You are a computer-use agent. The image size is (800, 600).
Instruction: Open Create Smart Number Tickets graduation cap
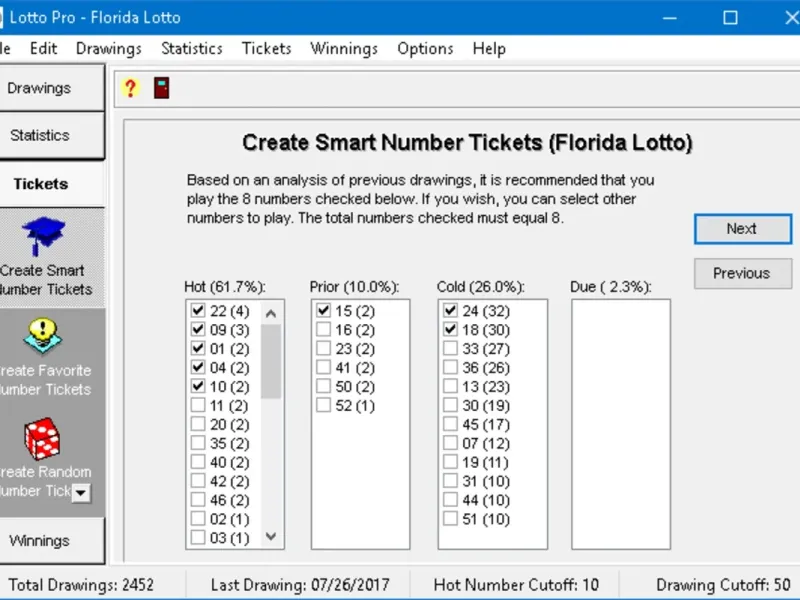(43, 236)
